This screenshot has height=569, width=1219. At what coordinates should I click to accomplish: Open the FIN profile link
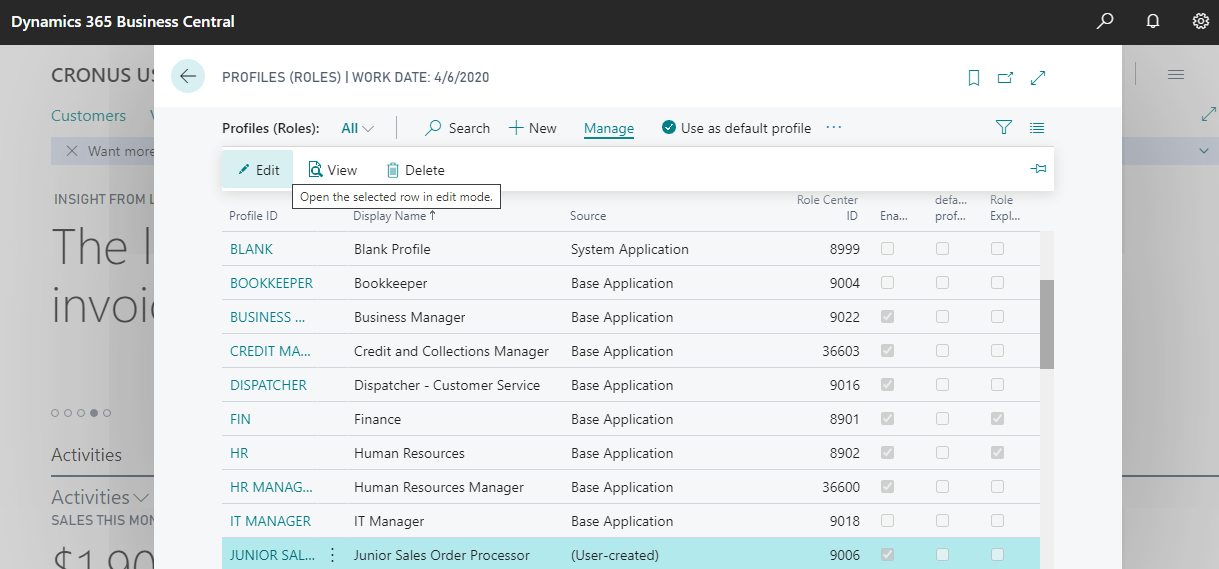(x=240, y=419)
